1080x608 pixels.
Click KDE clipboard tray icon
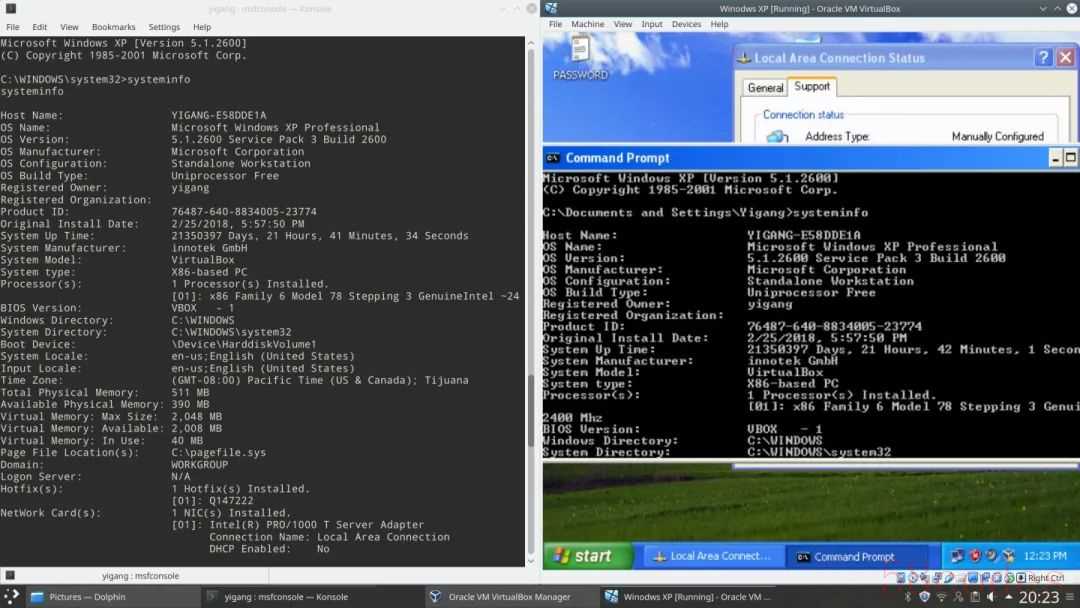(975, 597)
